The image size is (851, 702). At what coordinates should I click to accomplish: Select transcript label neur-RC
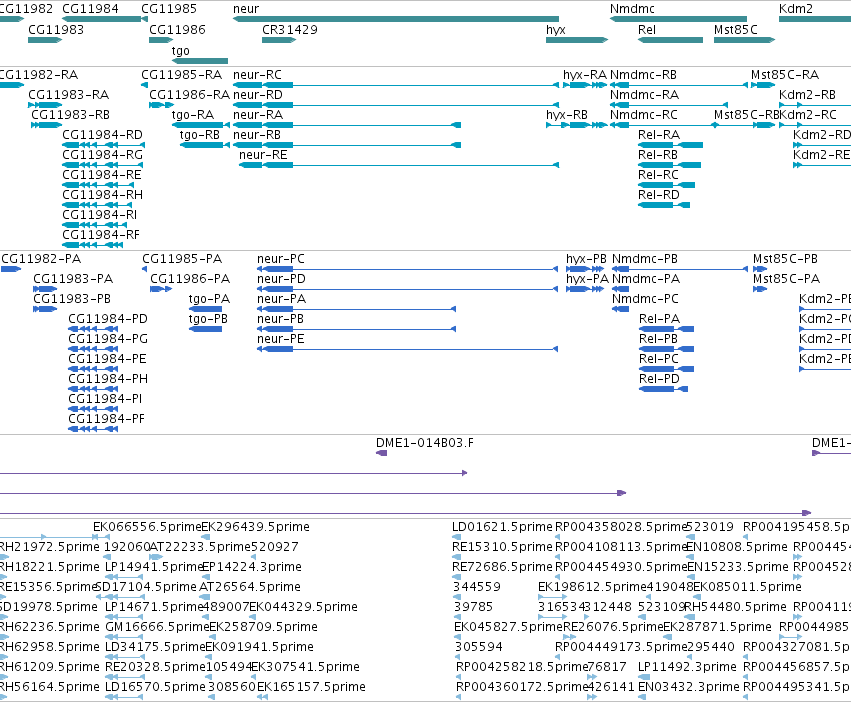257,75
